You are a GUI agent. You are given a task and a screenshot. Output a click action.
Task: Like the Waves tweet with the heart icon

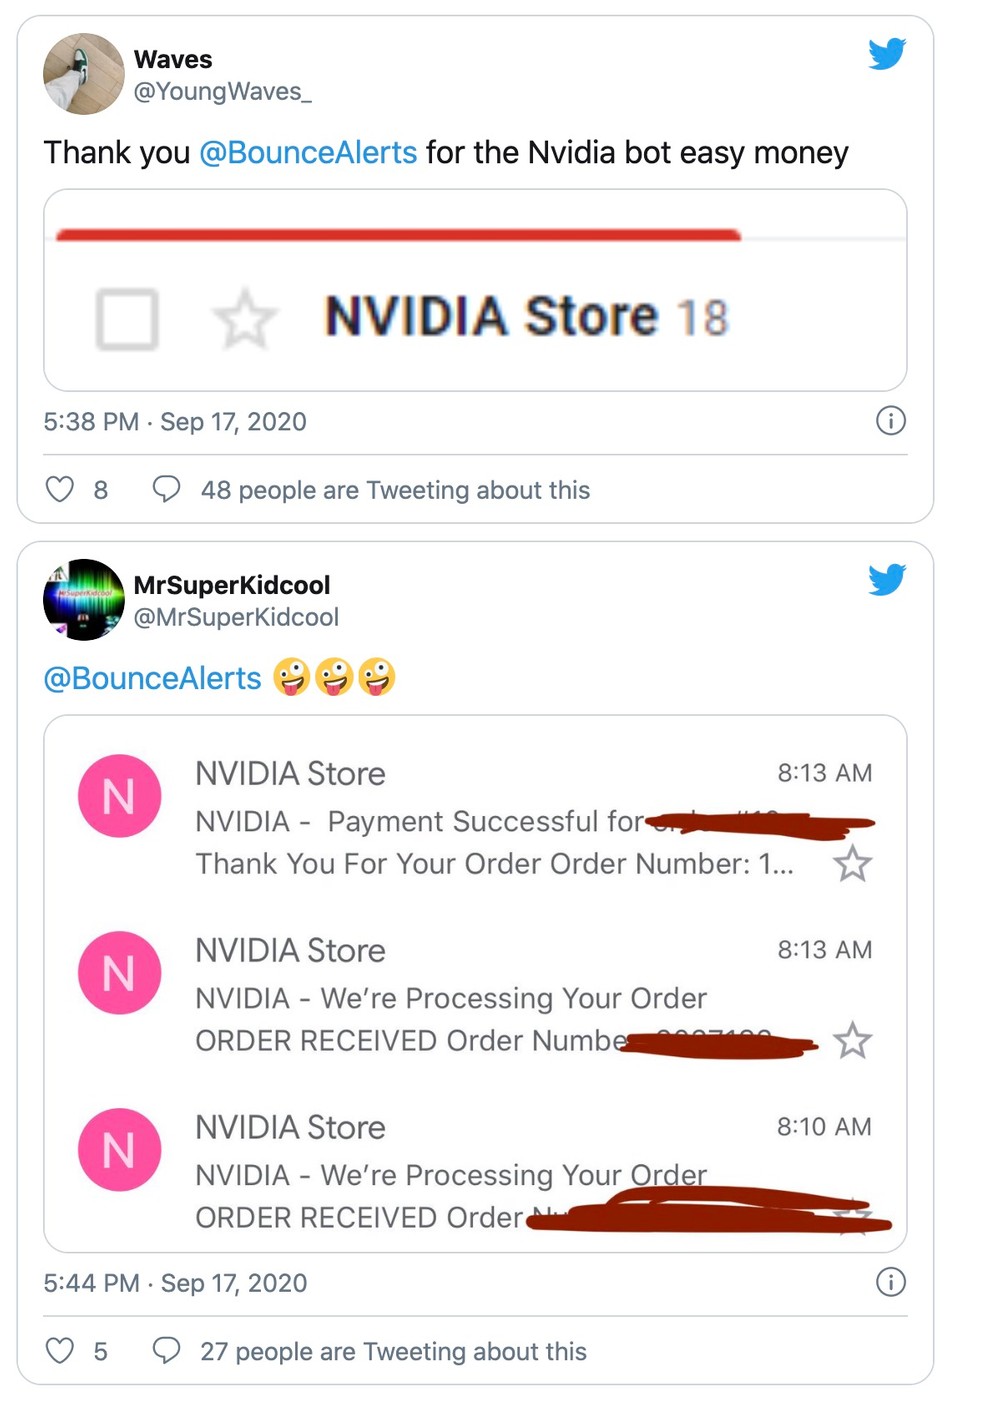(x=60, y=489)
